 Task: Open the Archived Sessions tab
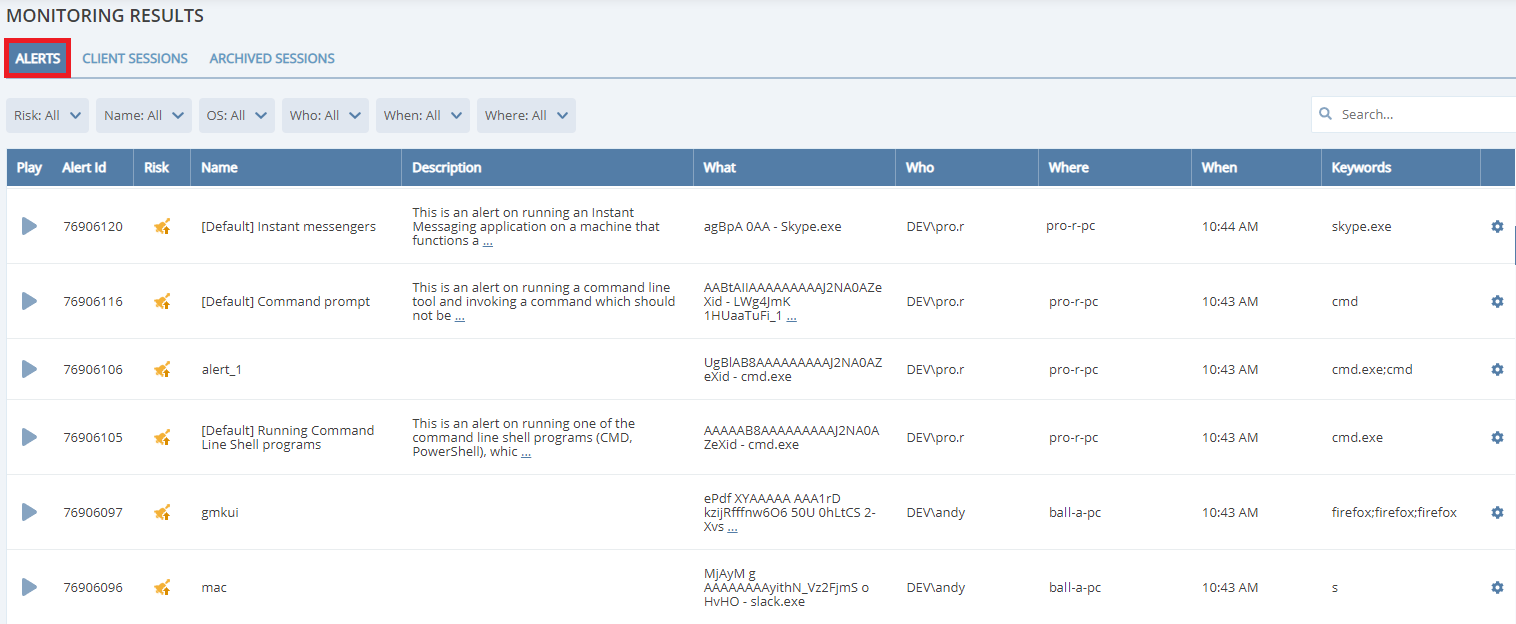click(272, 58)
